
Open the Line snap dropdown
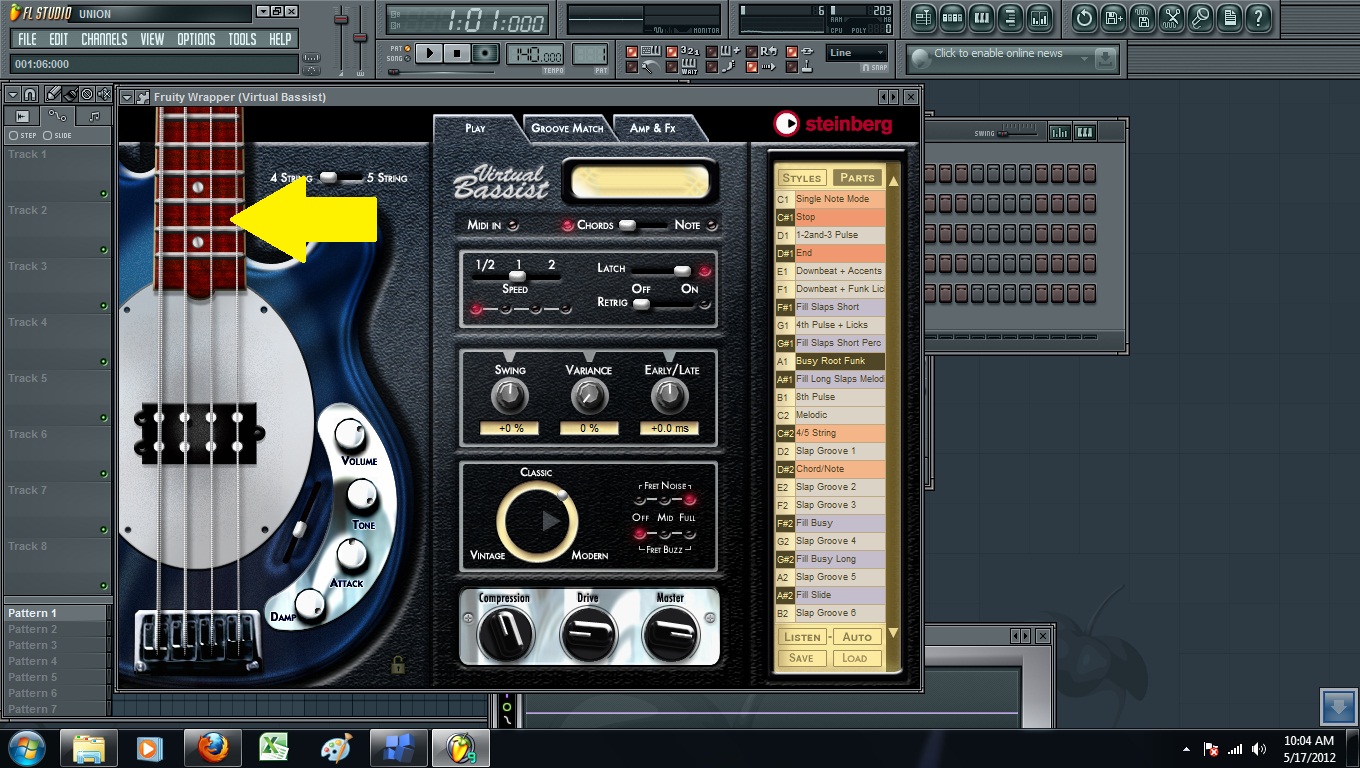(857, 53)
